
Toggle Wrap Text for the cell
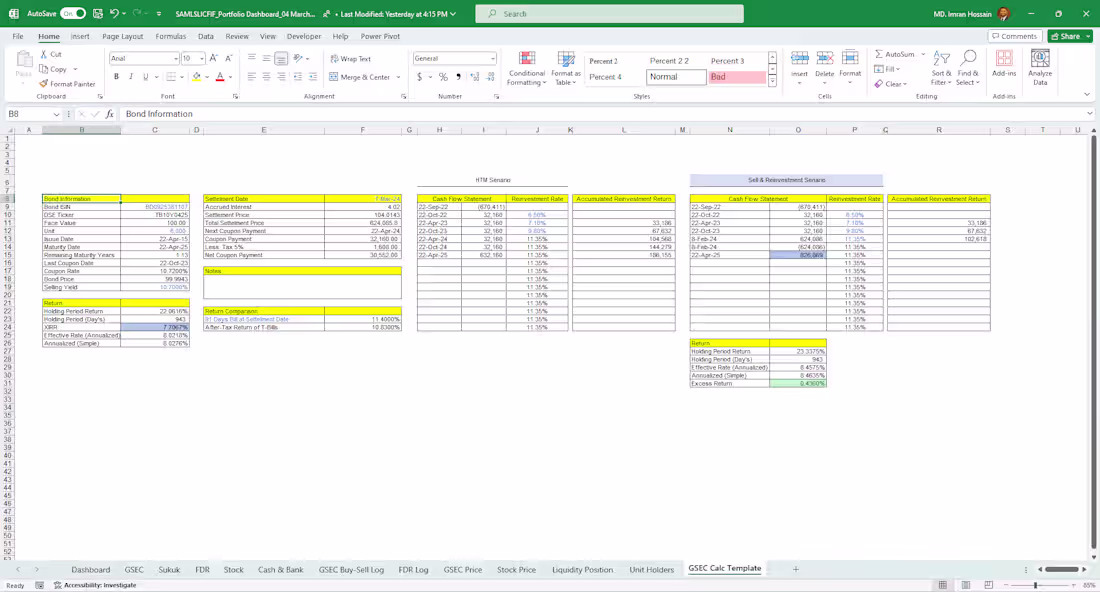click(x=351, y=59)
